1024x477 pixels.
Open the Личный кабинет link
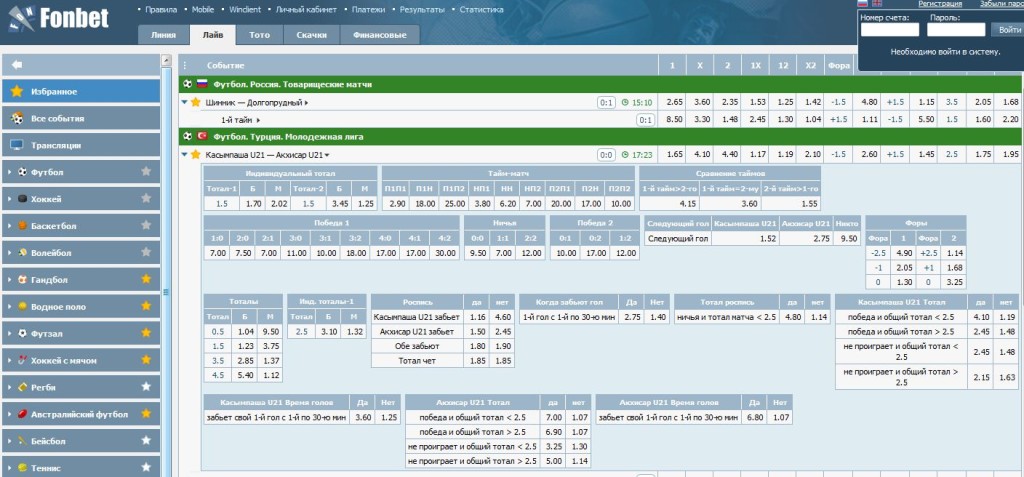pyautogui.click(x=306, y=10)
